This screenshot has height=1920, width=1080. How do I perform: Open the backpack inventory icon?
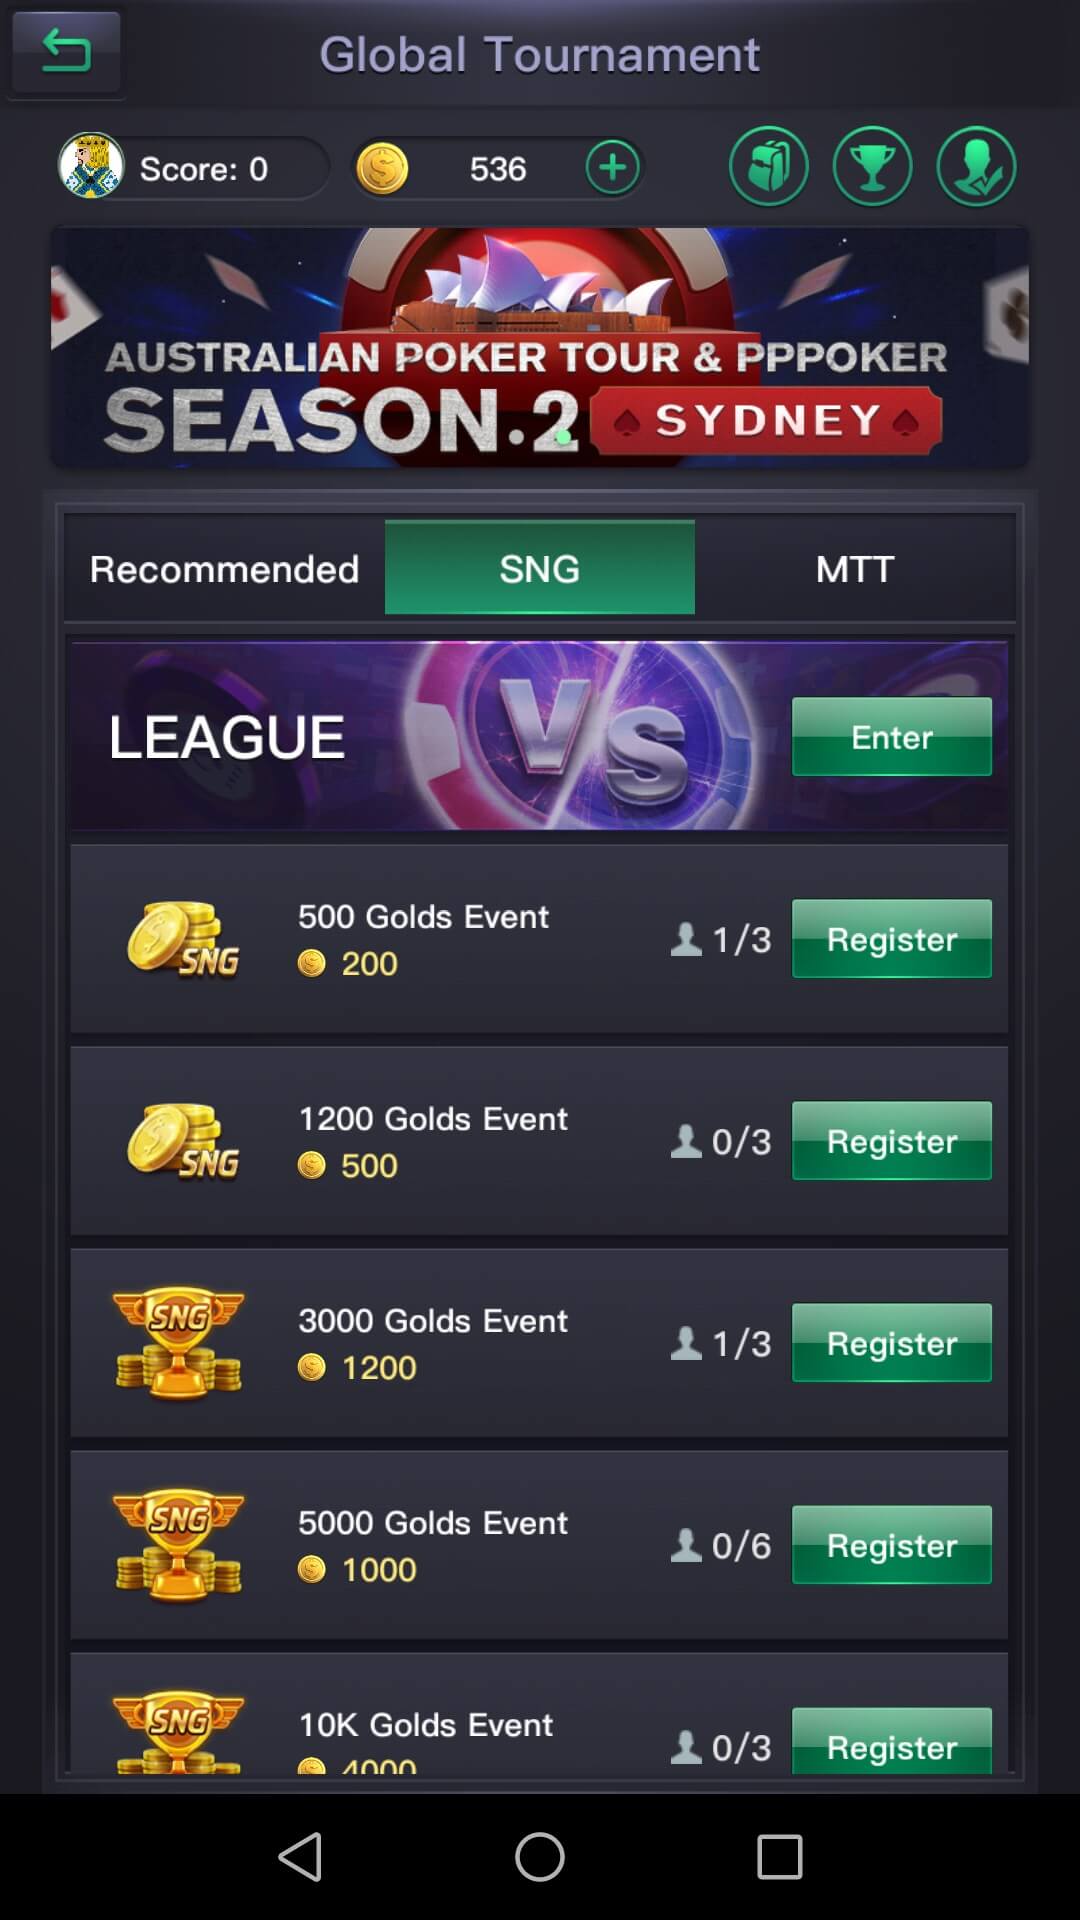coord(769,167)
